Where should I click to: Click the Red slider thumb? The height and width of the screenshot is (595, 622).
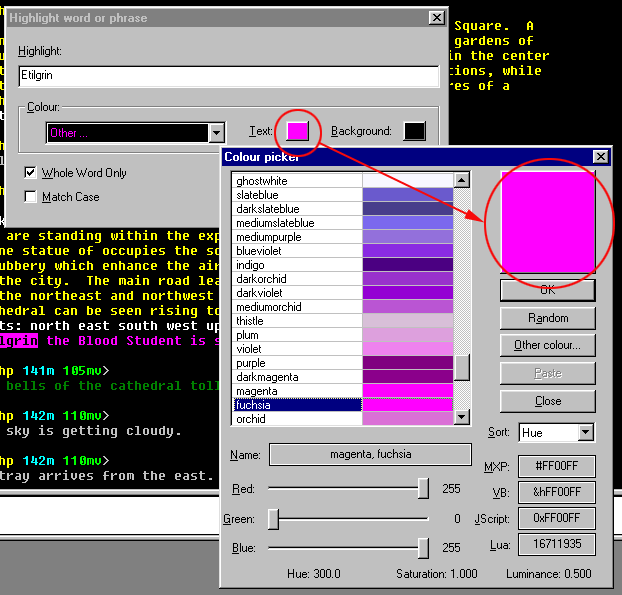pos(423,488)
